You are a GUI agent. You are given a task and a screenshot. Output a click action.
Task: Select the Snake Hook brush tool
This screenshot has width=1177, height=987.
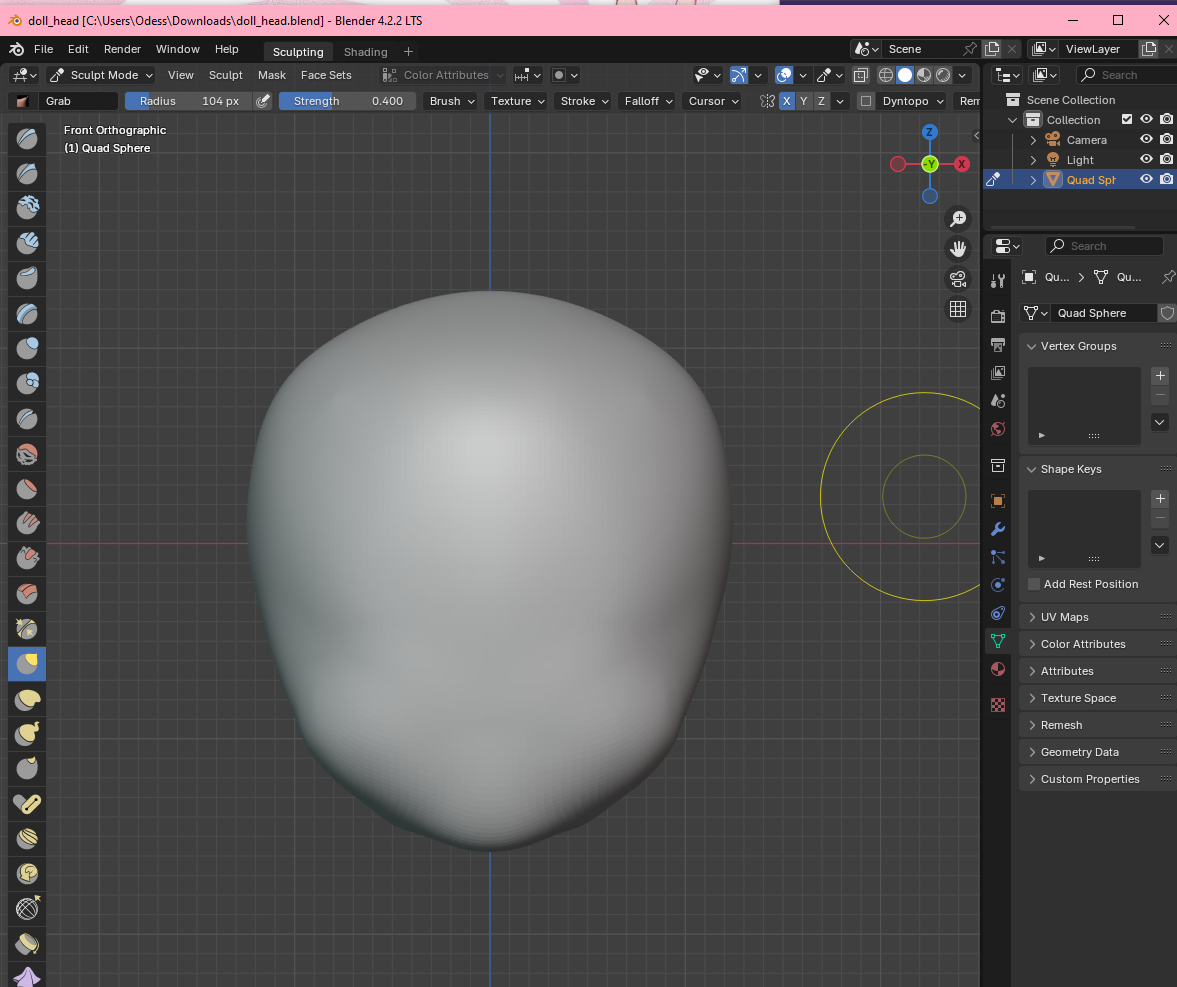[27, 733]
